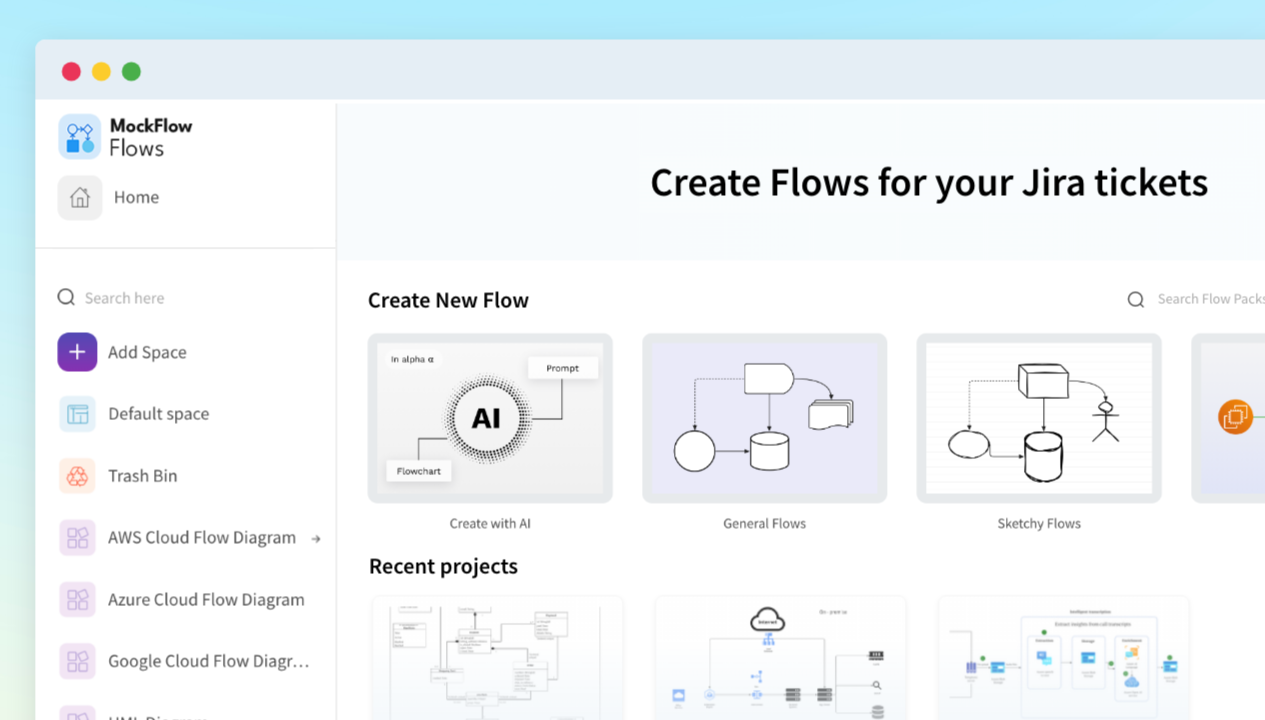Open the Default space icon
This screenshot has width=1265, height=720.
coord(77,414)
